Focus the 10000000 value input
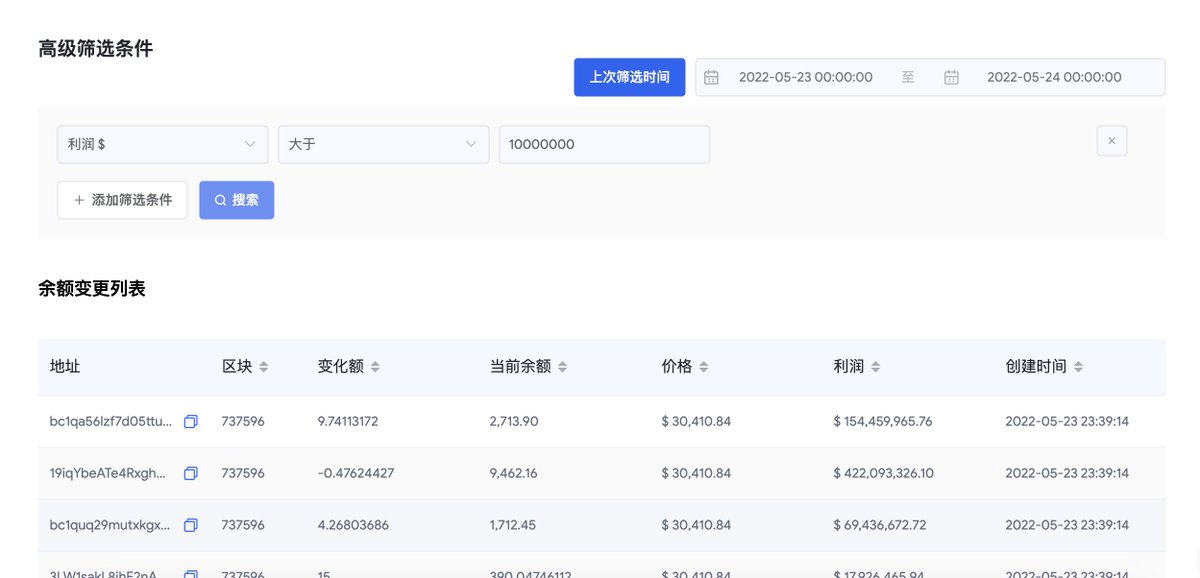 click(x=605, y=144)
